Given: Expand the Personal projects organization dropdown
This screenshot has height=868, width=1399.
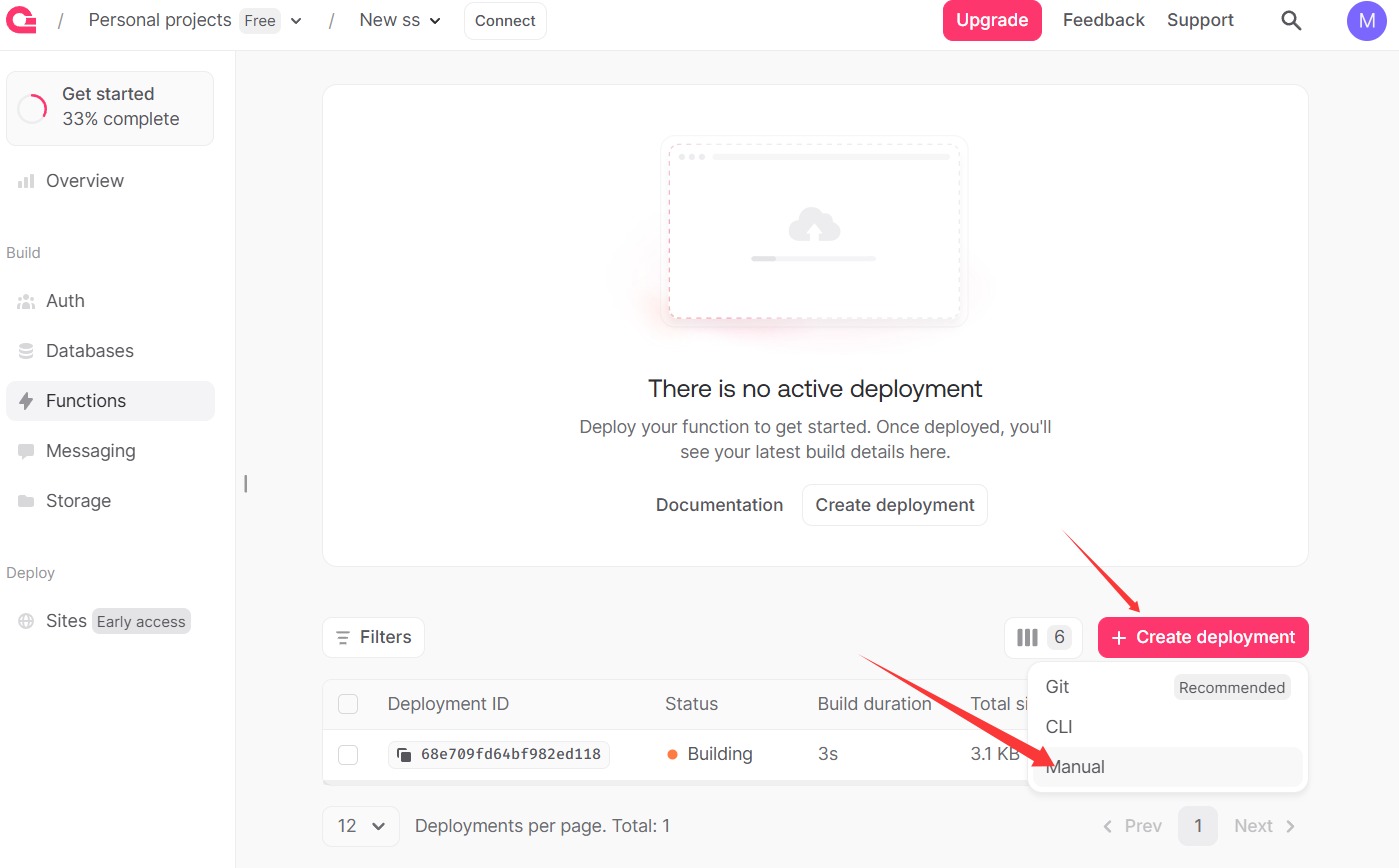Looking at the screenshot, I should pyautogui.click(x=296, y=20).
